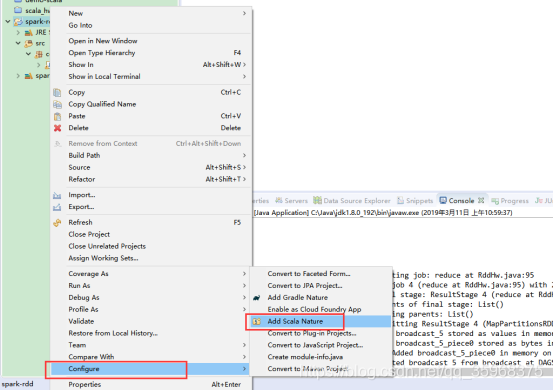Close the Console tab with X
Viewport: 553px width, 390px height.
tap(481, 200)
